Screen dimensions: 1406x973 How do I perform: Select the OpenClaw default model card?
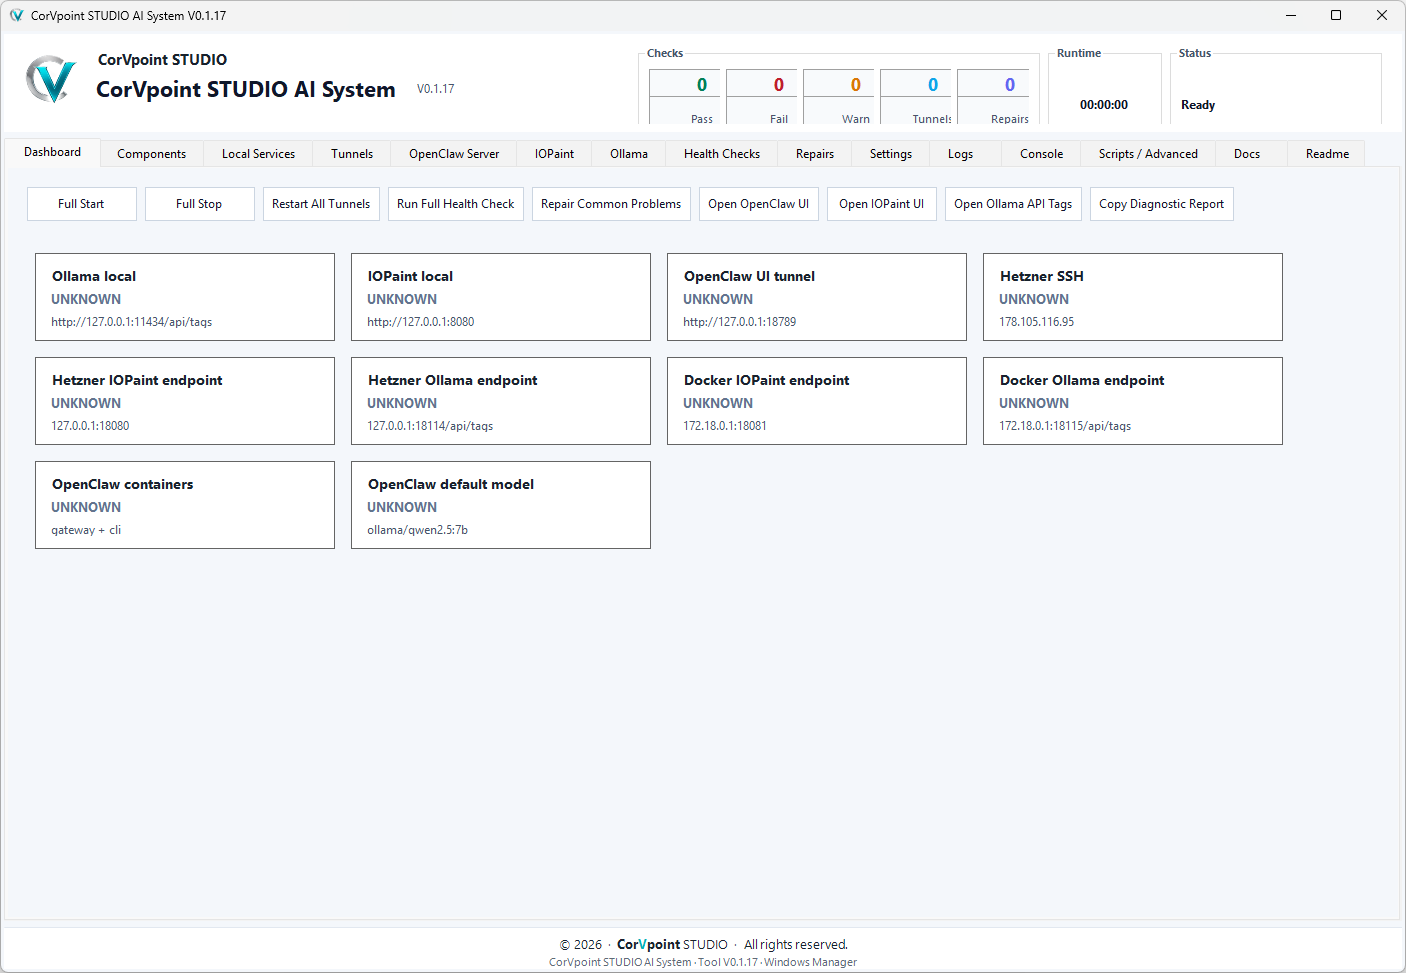(x=501, y=505)
